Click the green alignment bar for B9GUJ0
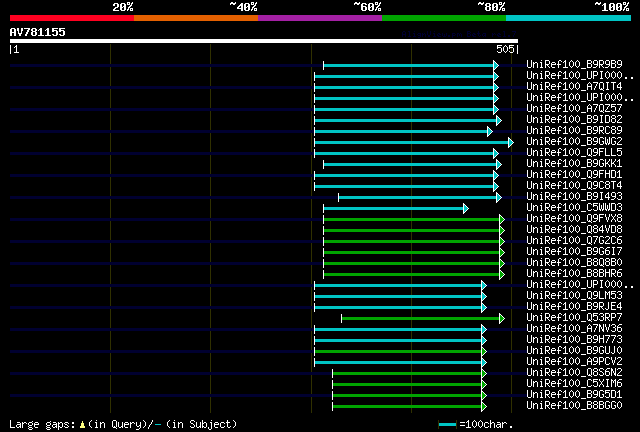This screenshot has height=432, width=640. [x=398, y=352]
